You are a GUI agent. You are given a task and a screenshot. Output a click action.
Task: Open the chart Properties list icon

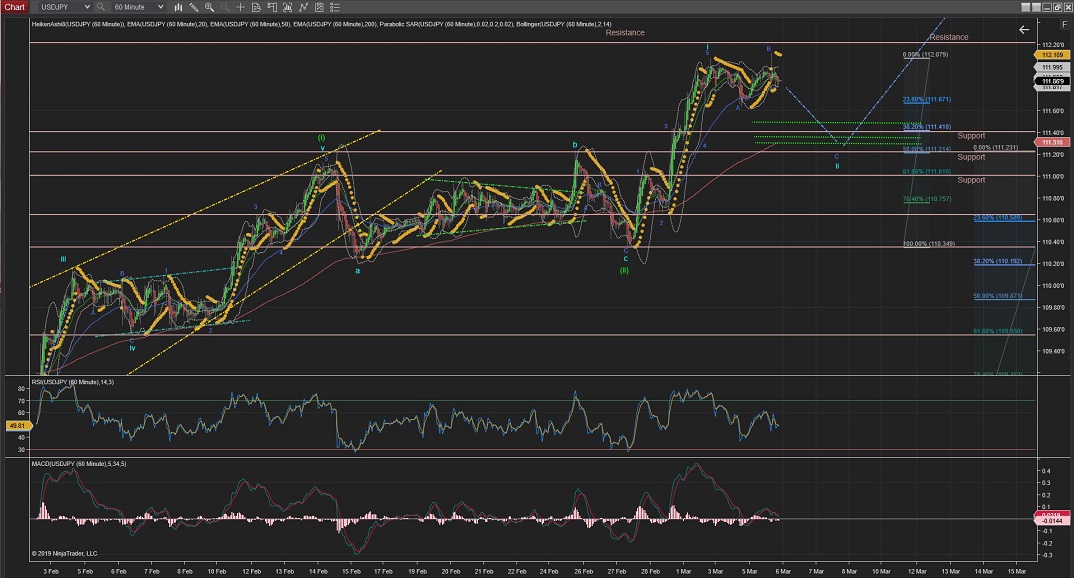click(334, 7)
